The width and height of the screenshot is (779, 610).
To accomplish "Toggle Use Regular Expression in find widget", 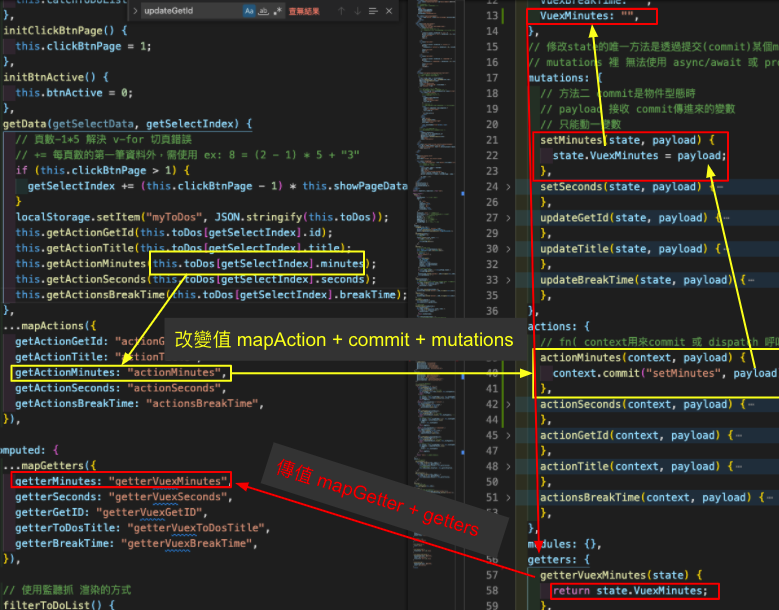I will [278, 11].
